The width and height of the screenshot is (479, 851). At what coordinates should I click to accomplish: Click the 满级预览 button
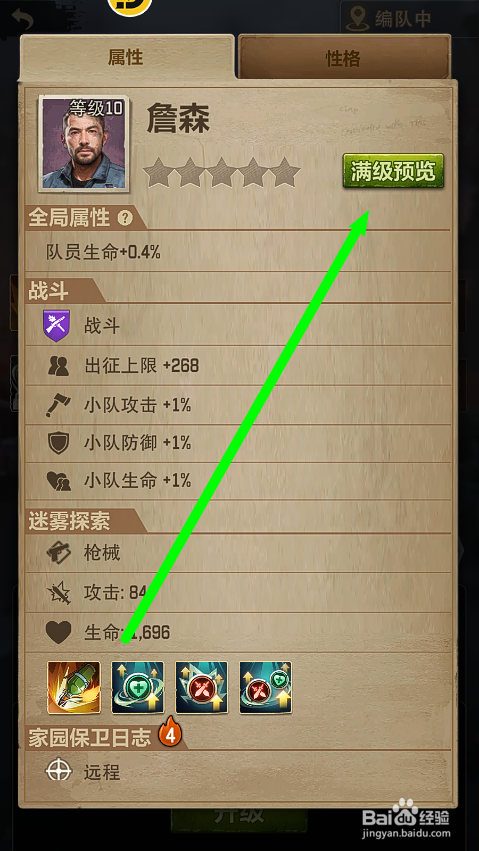click(x=393, y=171)
